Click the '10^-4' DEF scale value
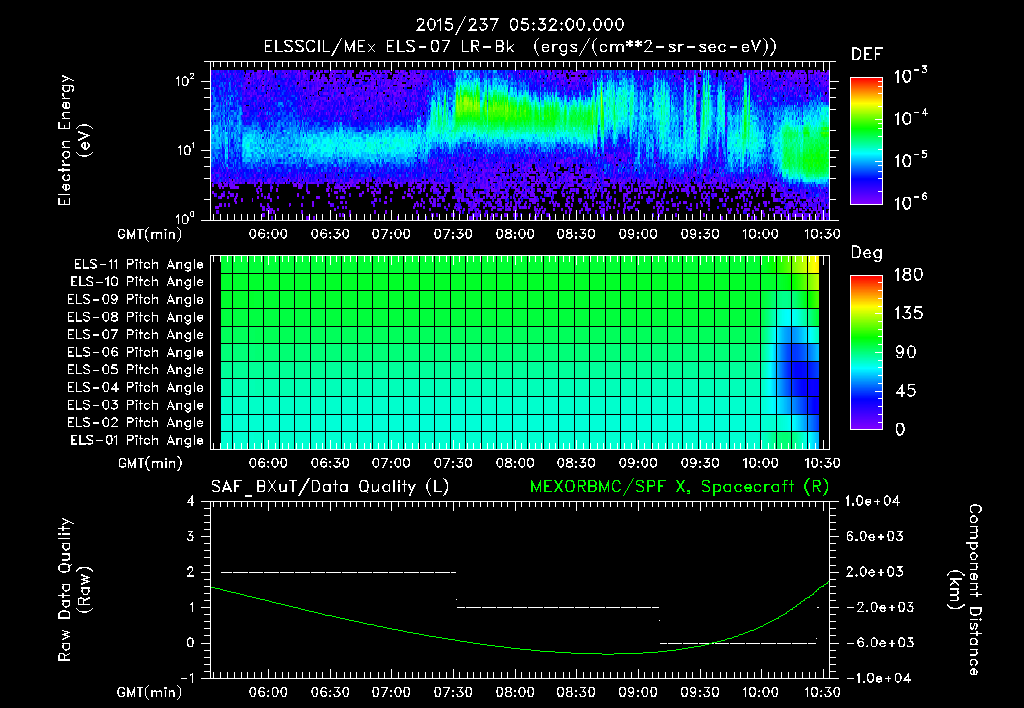This screenshot has height=708, width=1024. pos(910,118)
